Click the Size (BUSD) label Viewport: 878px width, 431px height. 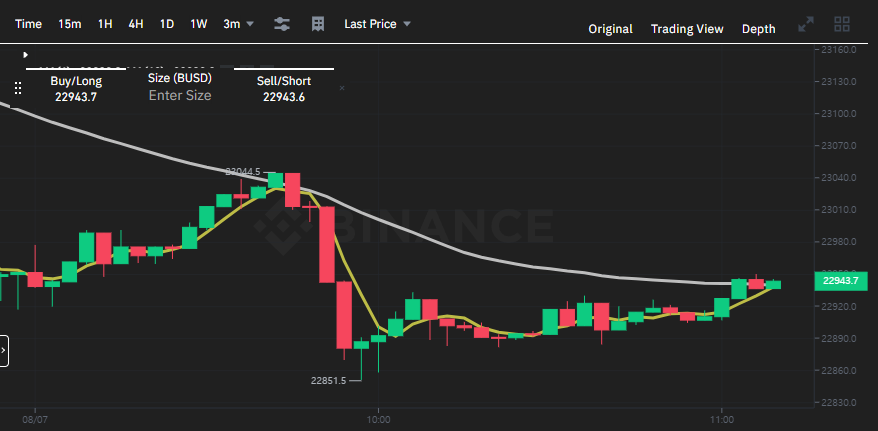click(x=180, y=78)
